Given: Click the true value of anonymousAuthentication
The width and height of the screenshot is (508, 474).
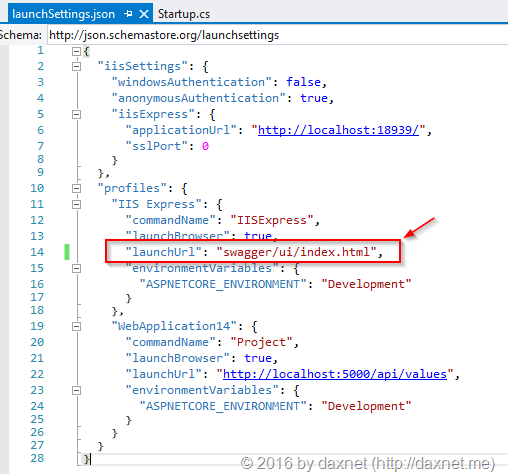Looking at the screenshot, I should 314,98.
